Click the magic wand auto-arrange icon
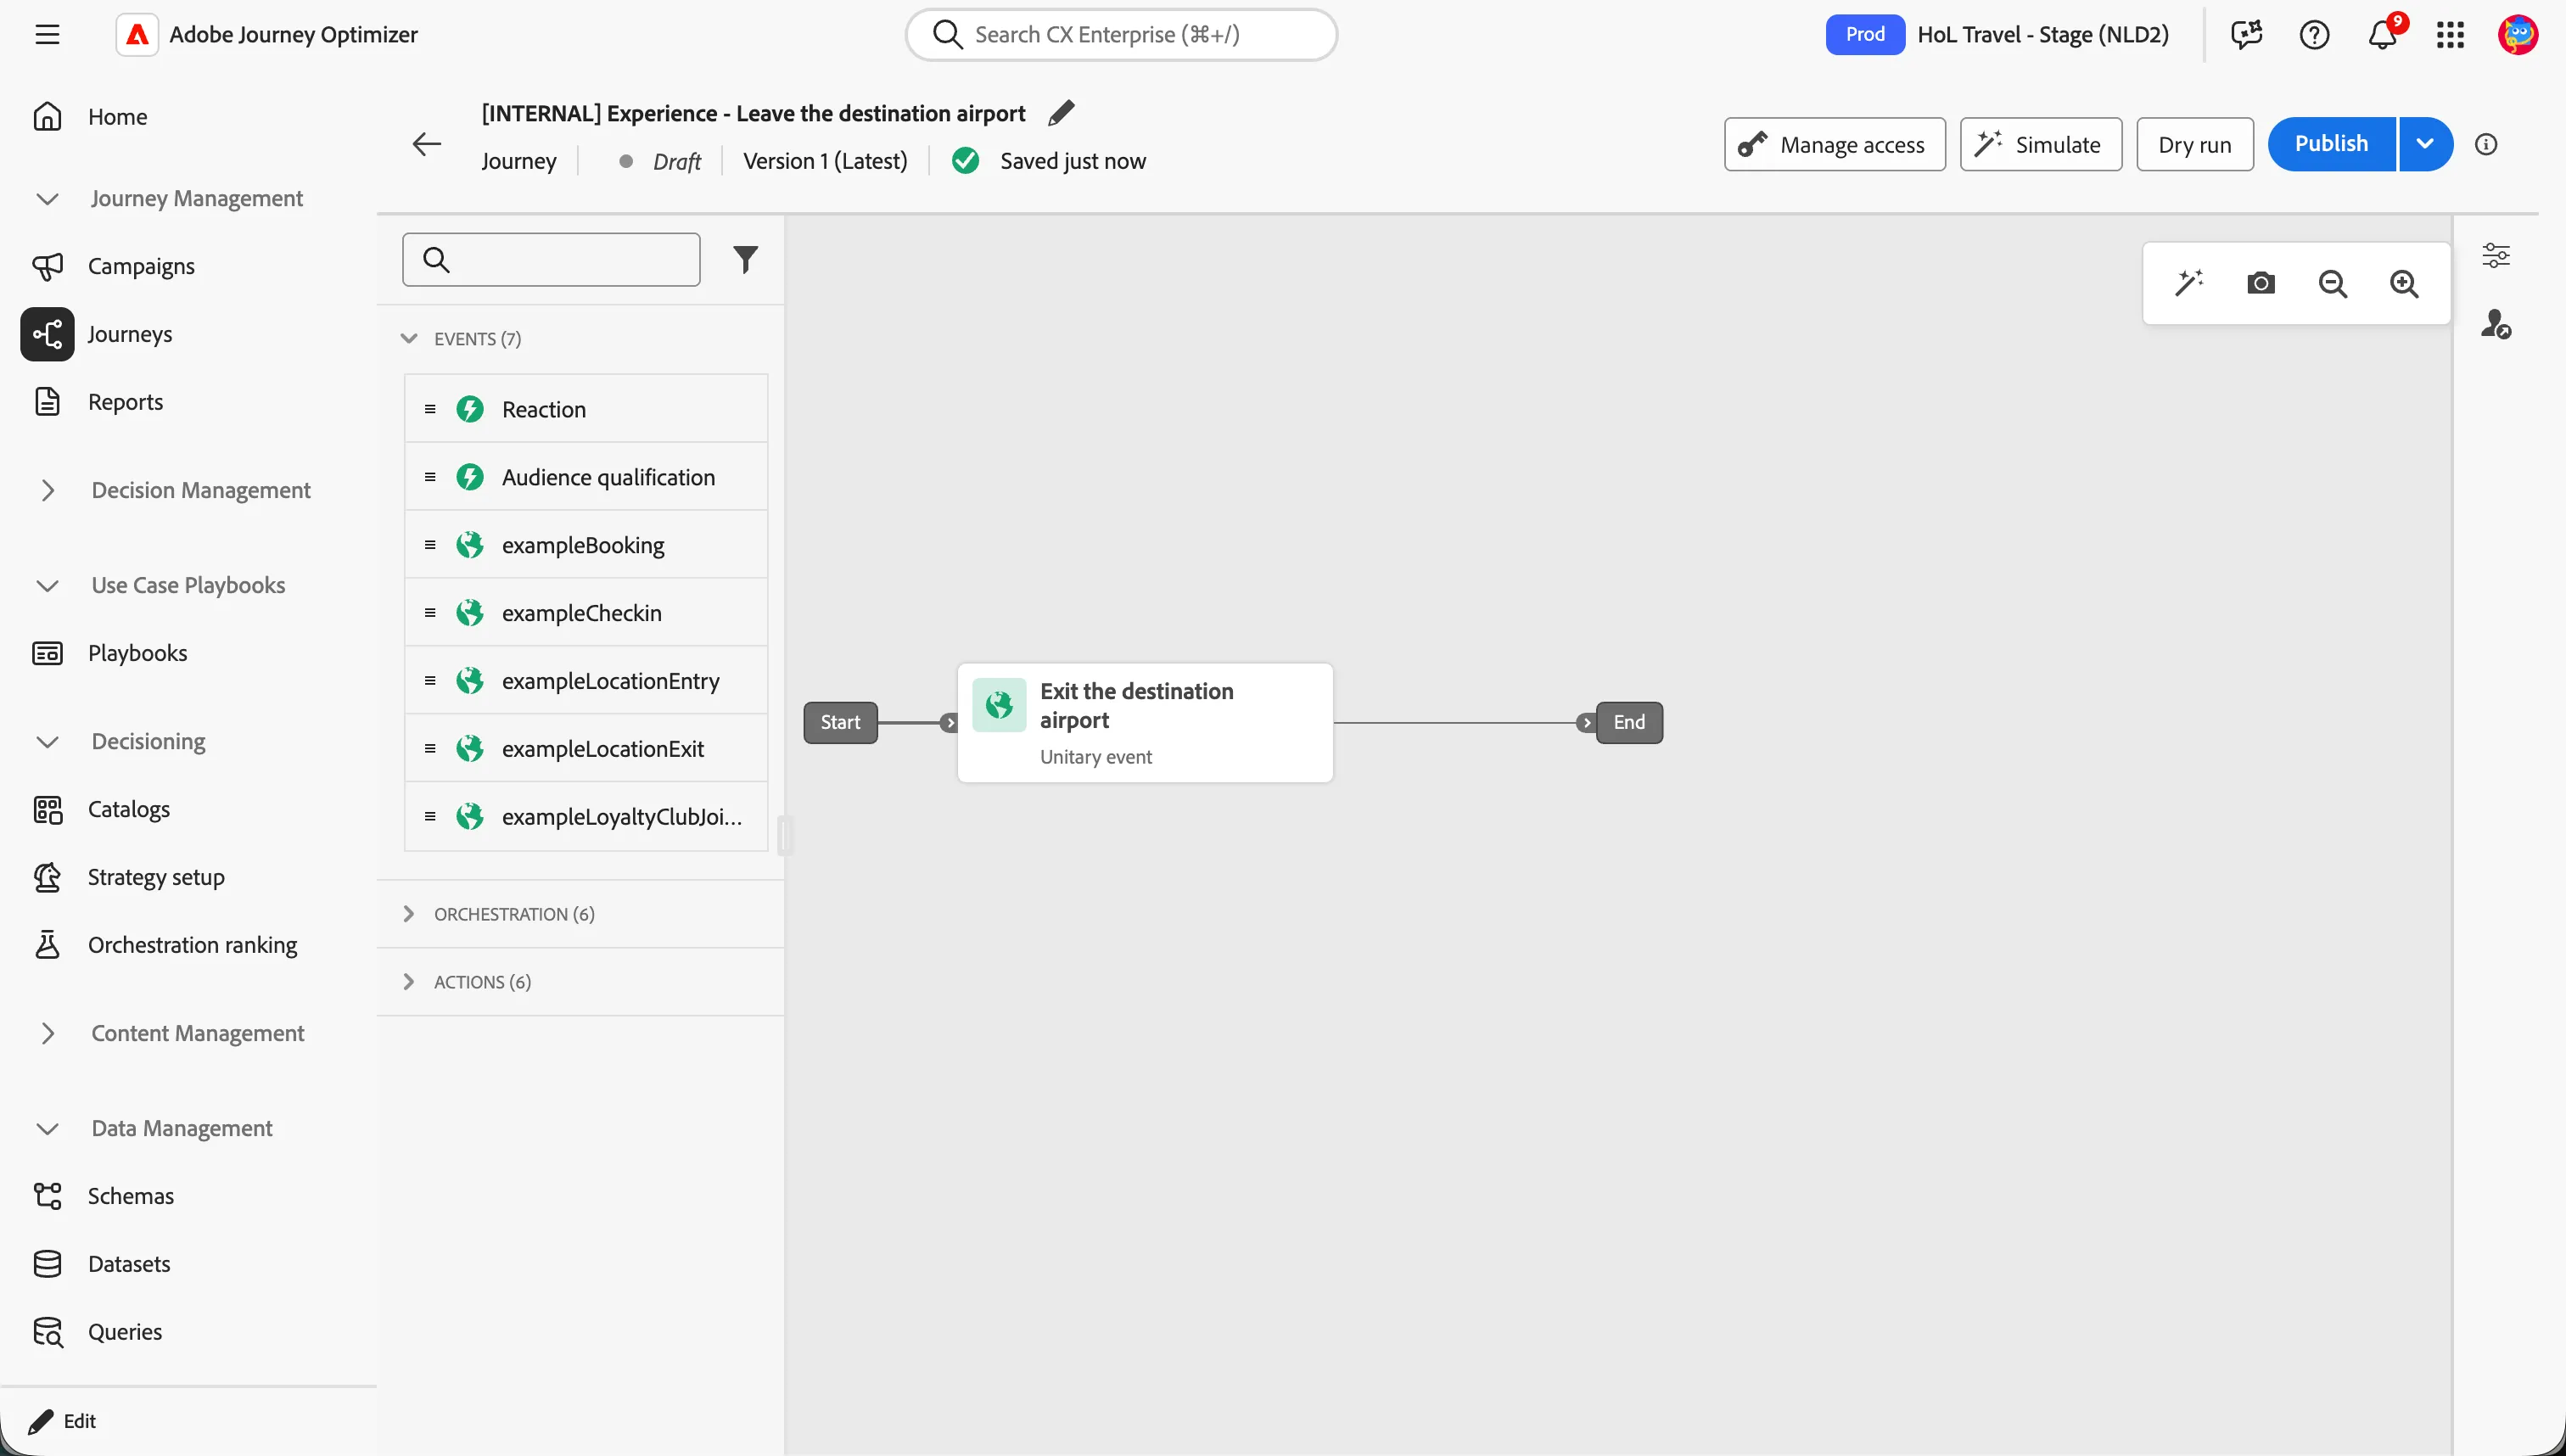 [2189, 283]
